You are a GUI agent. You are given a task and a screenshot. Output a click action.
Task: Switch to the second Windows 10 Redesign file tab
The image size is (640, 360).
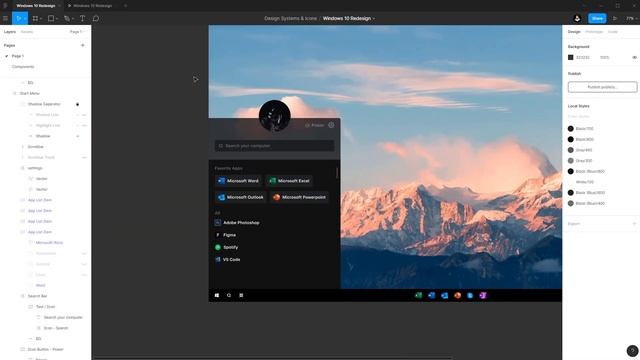click(93, 6)
